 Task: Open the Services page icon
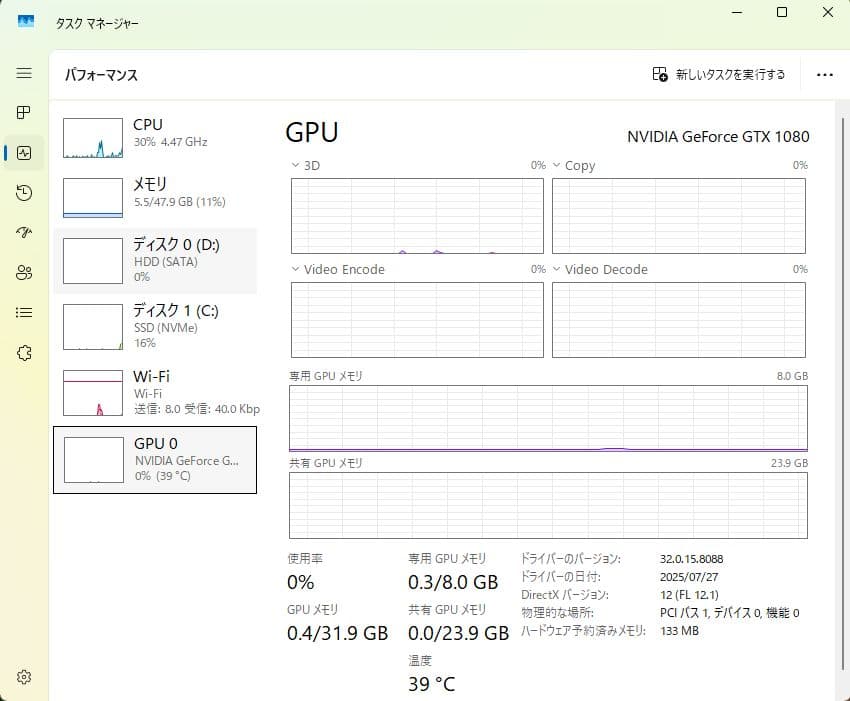click(x=23, y=352)
